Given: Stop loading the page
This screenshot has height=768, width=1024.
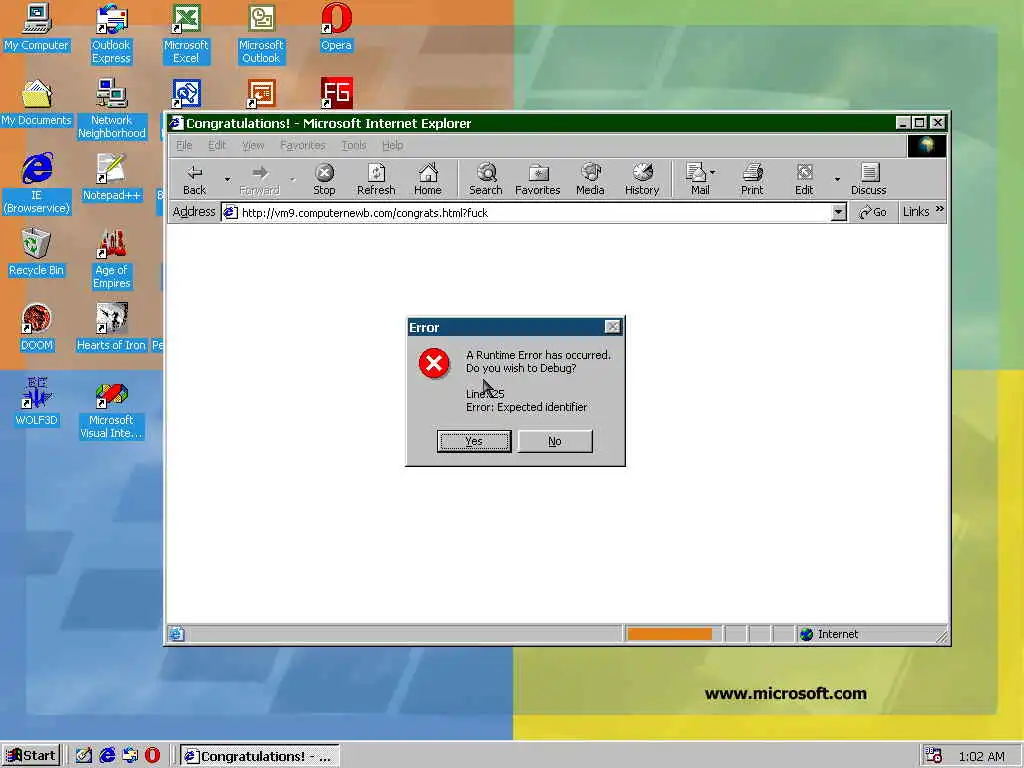Looking at the screenshot, I should tap(324, 179).
